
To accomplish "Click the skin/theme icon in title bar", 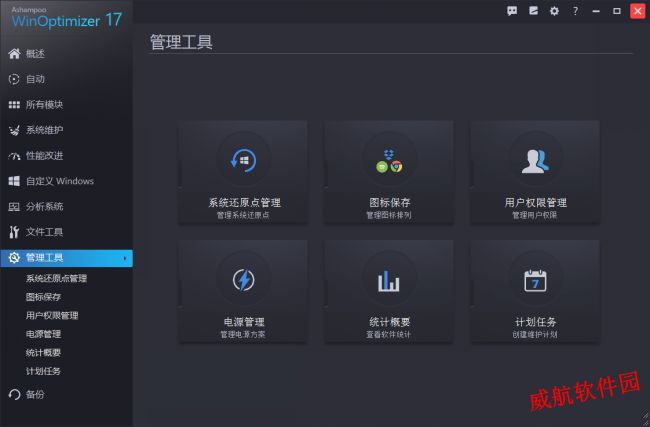I will coord(534,11).
